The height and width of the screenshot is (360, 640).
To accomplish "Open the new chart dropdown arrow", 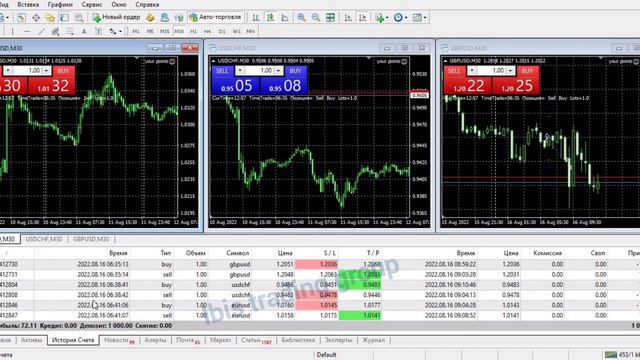I will point(7,17).
